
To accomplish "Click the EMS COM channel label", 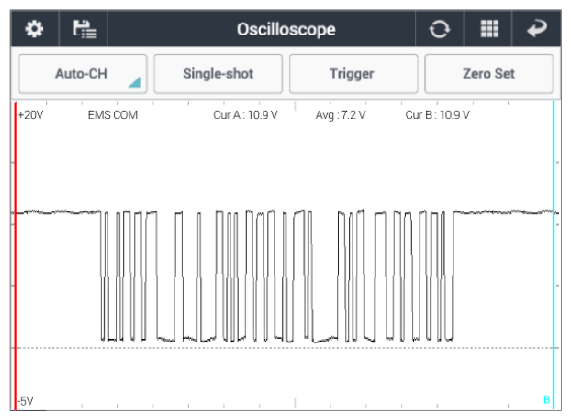I will (x=113, y=115).
